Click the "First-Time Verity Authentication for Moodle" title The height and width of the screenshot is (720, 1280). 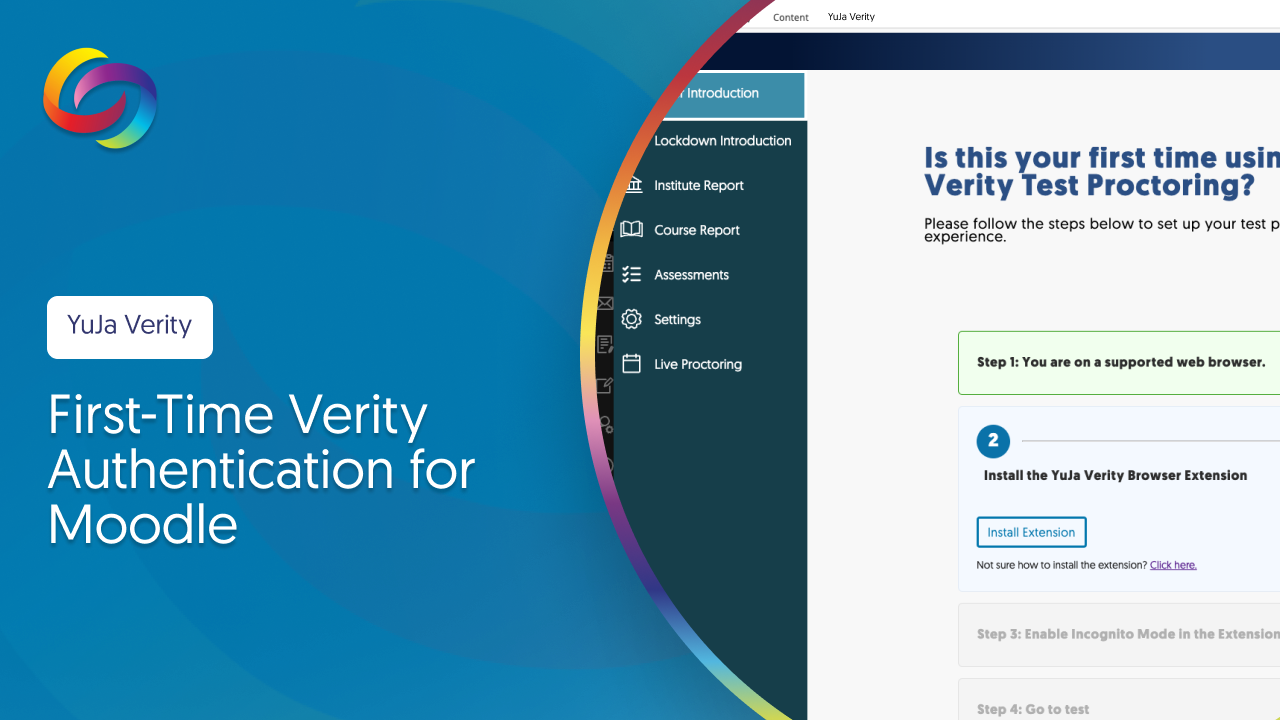[262, 470]
